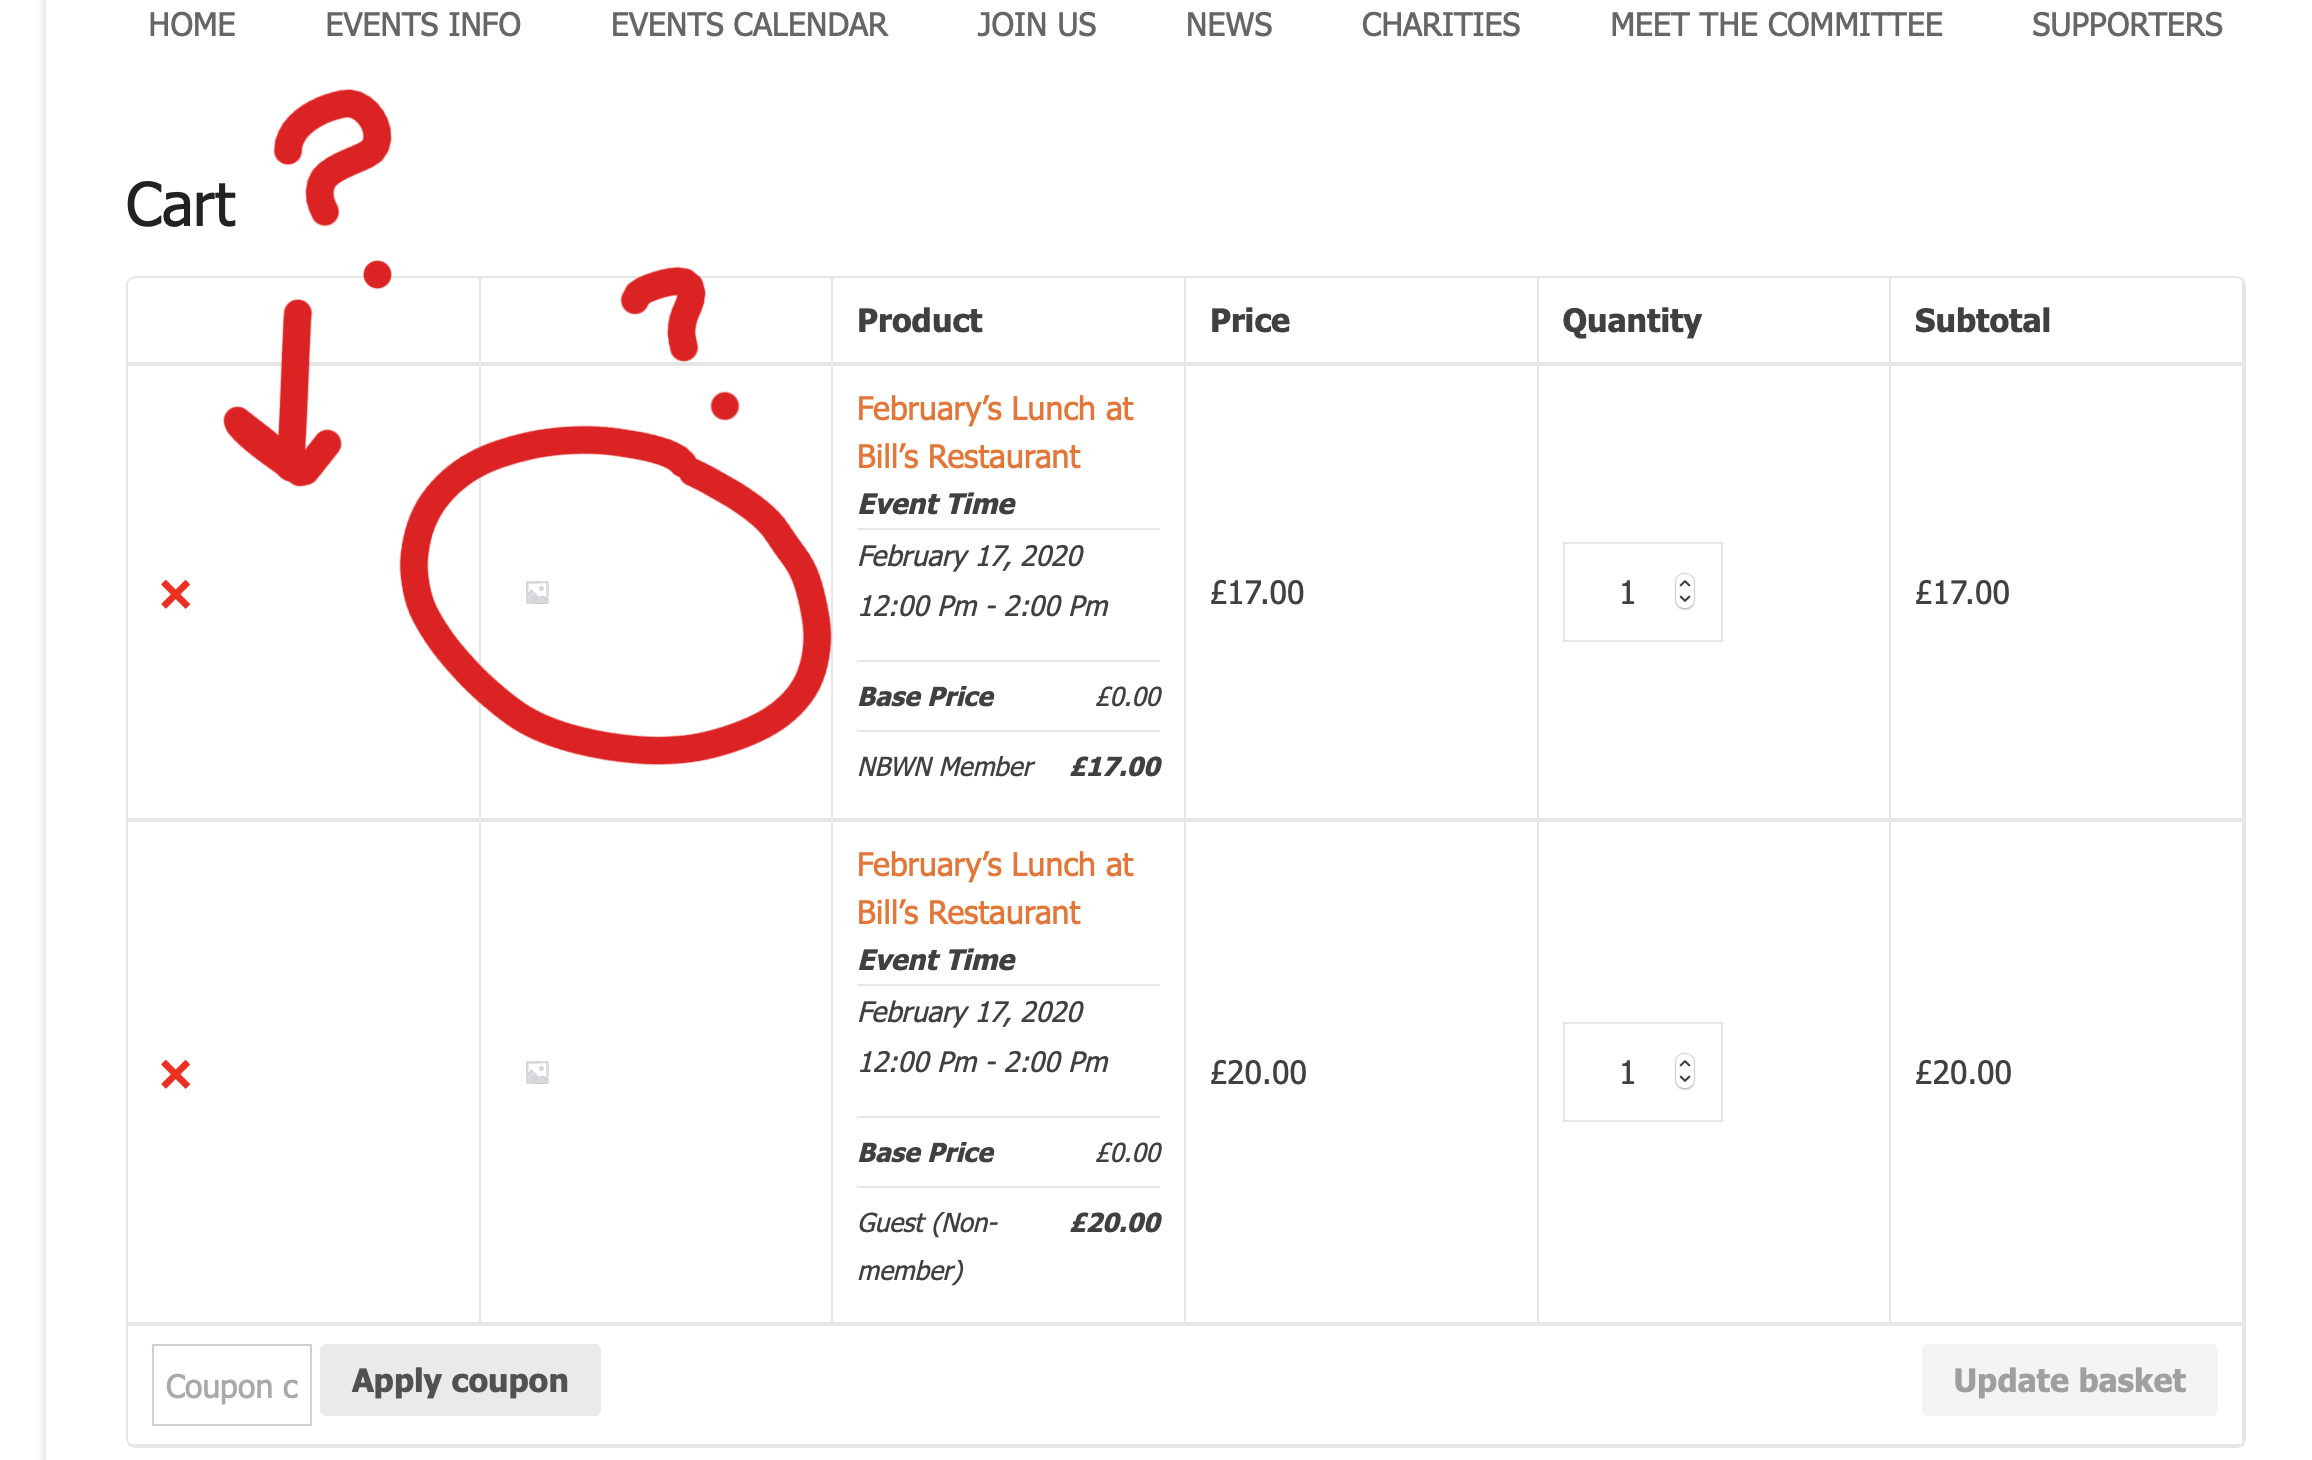Click the broken thumbnail in the £17.00 row

tap(537, 593)
